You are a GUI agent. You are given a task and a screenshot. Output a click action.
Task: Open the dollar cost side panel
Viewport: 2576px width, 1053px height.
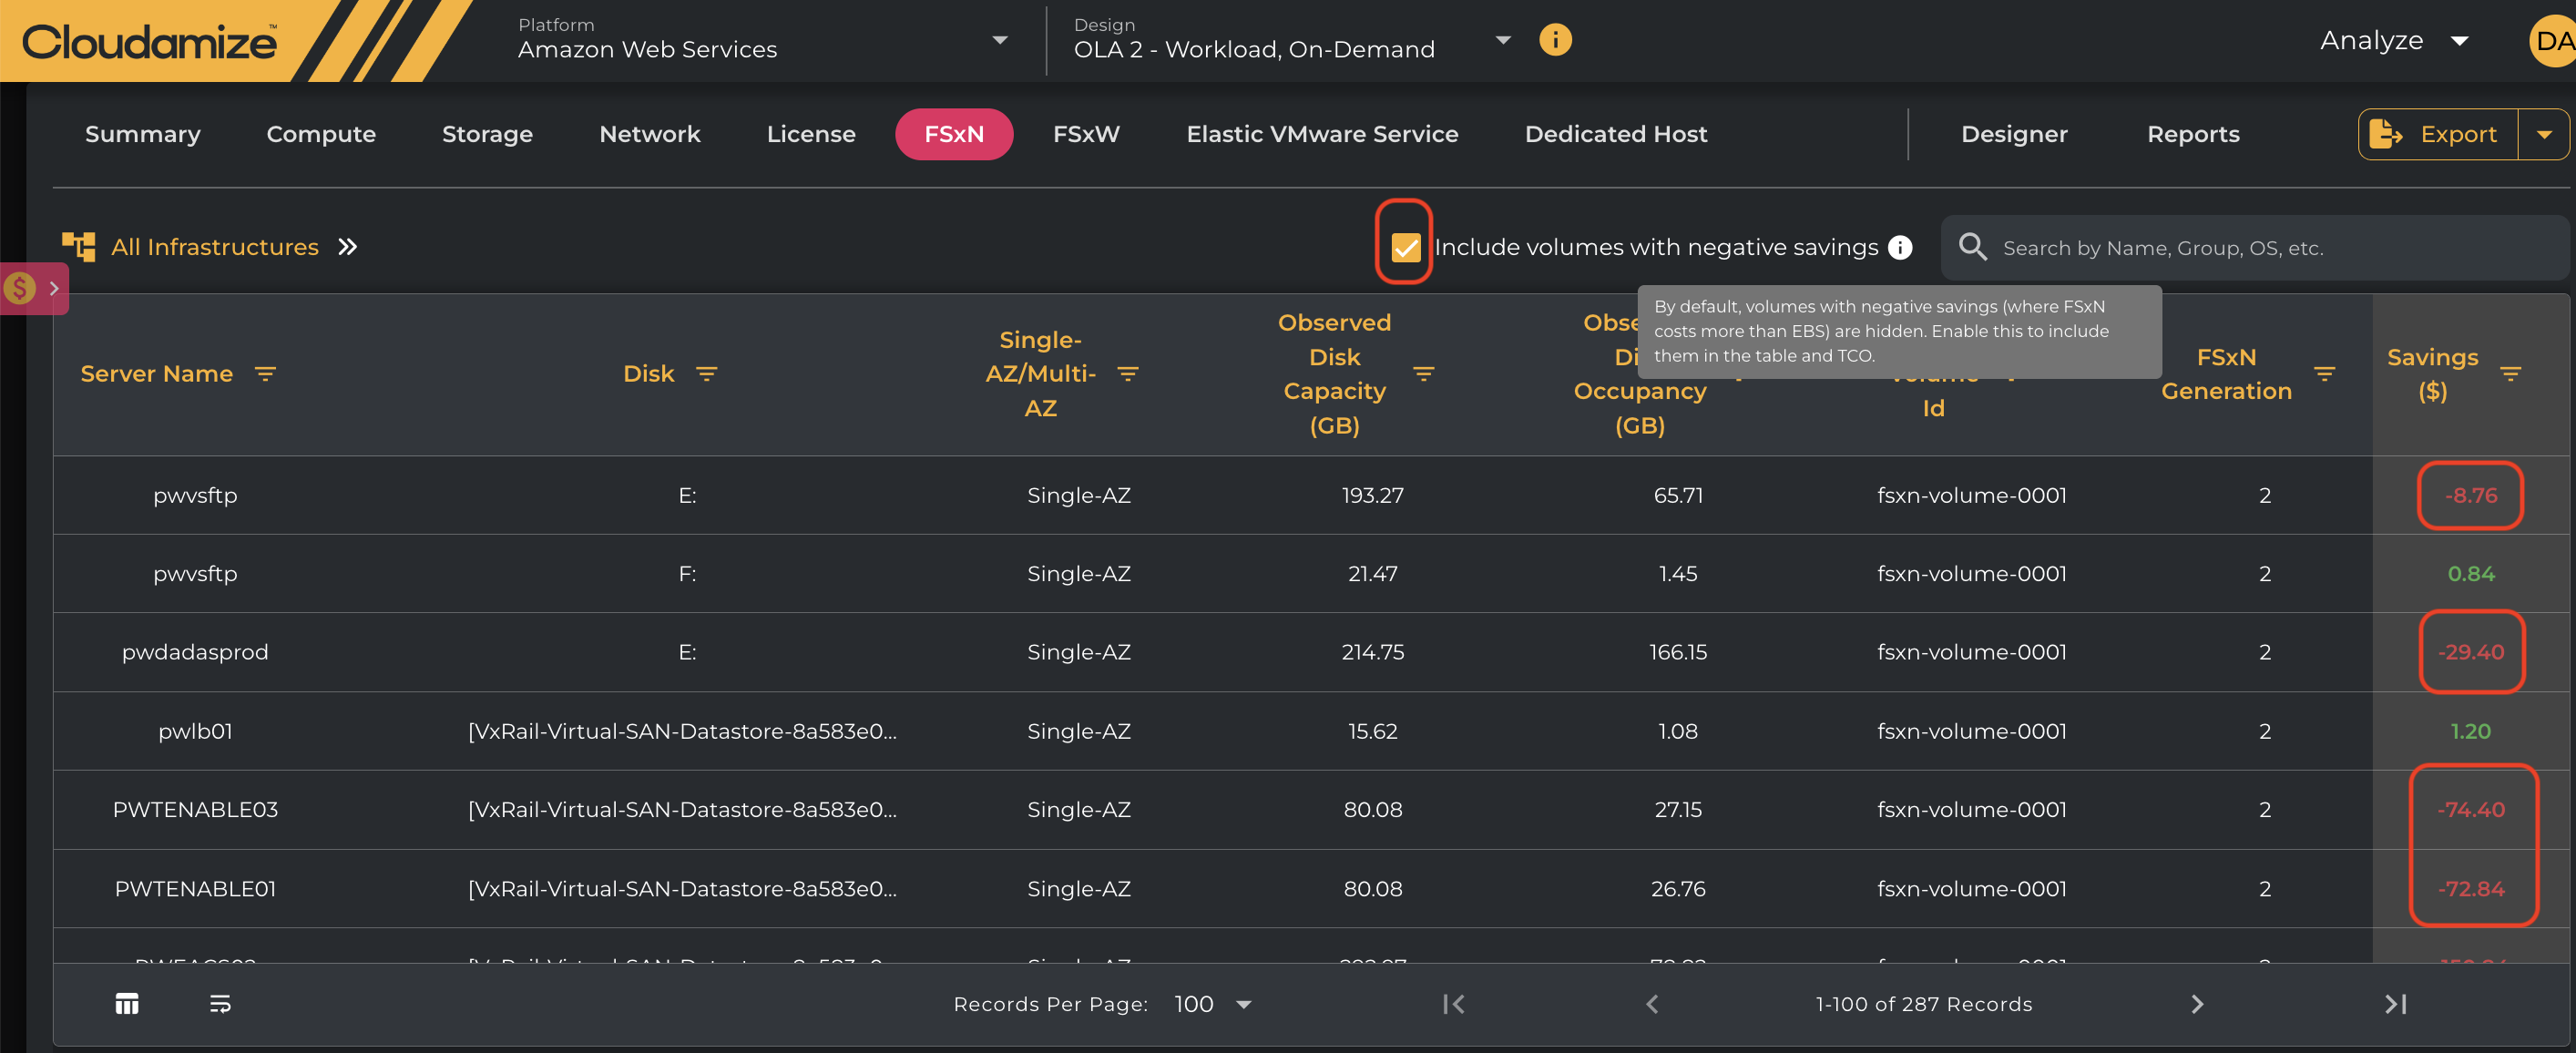[33, 288]
